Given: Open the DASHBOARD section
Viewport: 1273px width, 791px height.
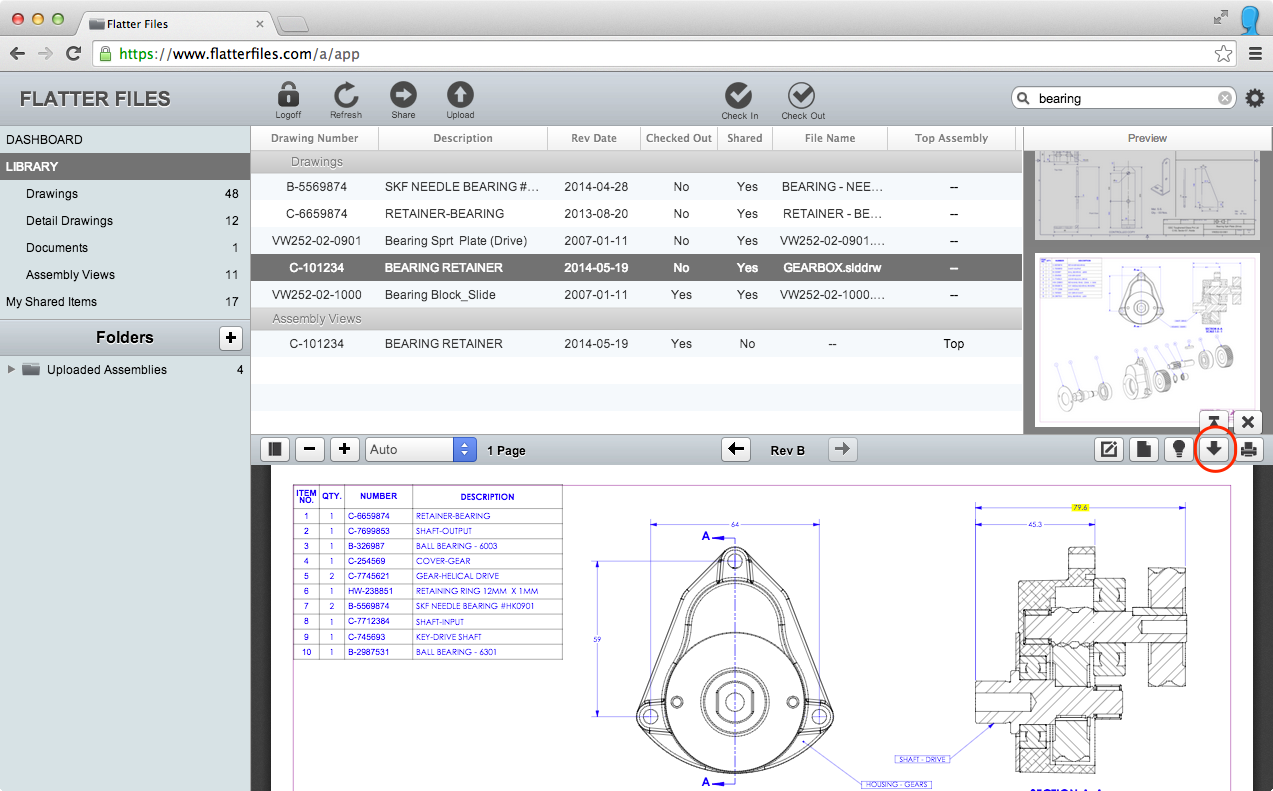Looking at the screenshot, I should (125, 140).
